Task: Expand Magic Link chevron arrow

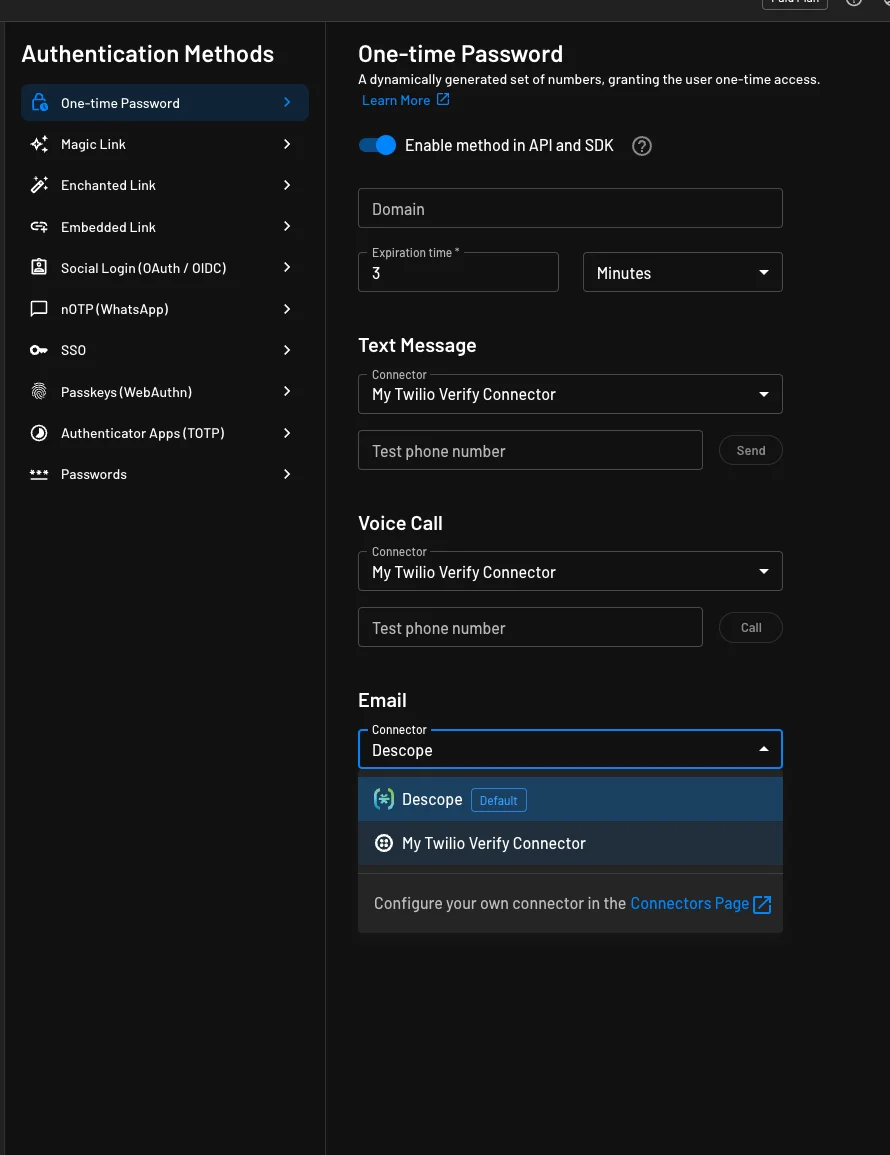Action: [x=287, y=144]
